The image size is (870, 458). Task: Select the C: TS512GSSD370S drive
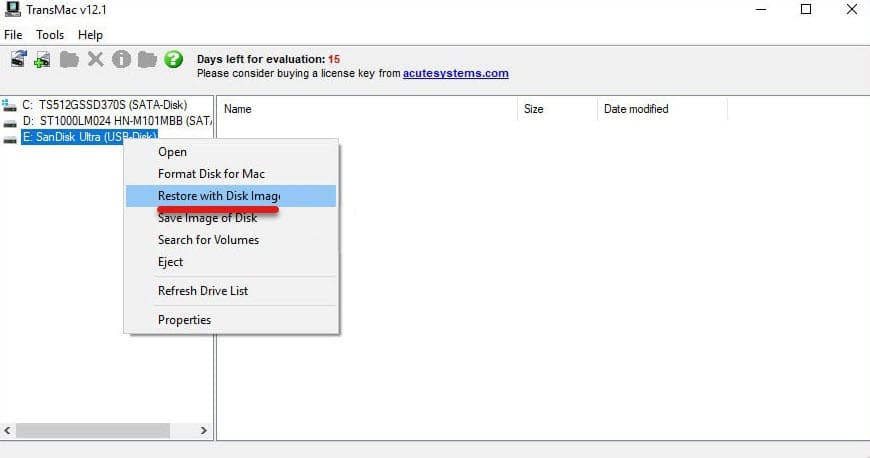104,105
